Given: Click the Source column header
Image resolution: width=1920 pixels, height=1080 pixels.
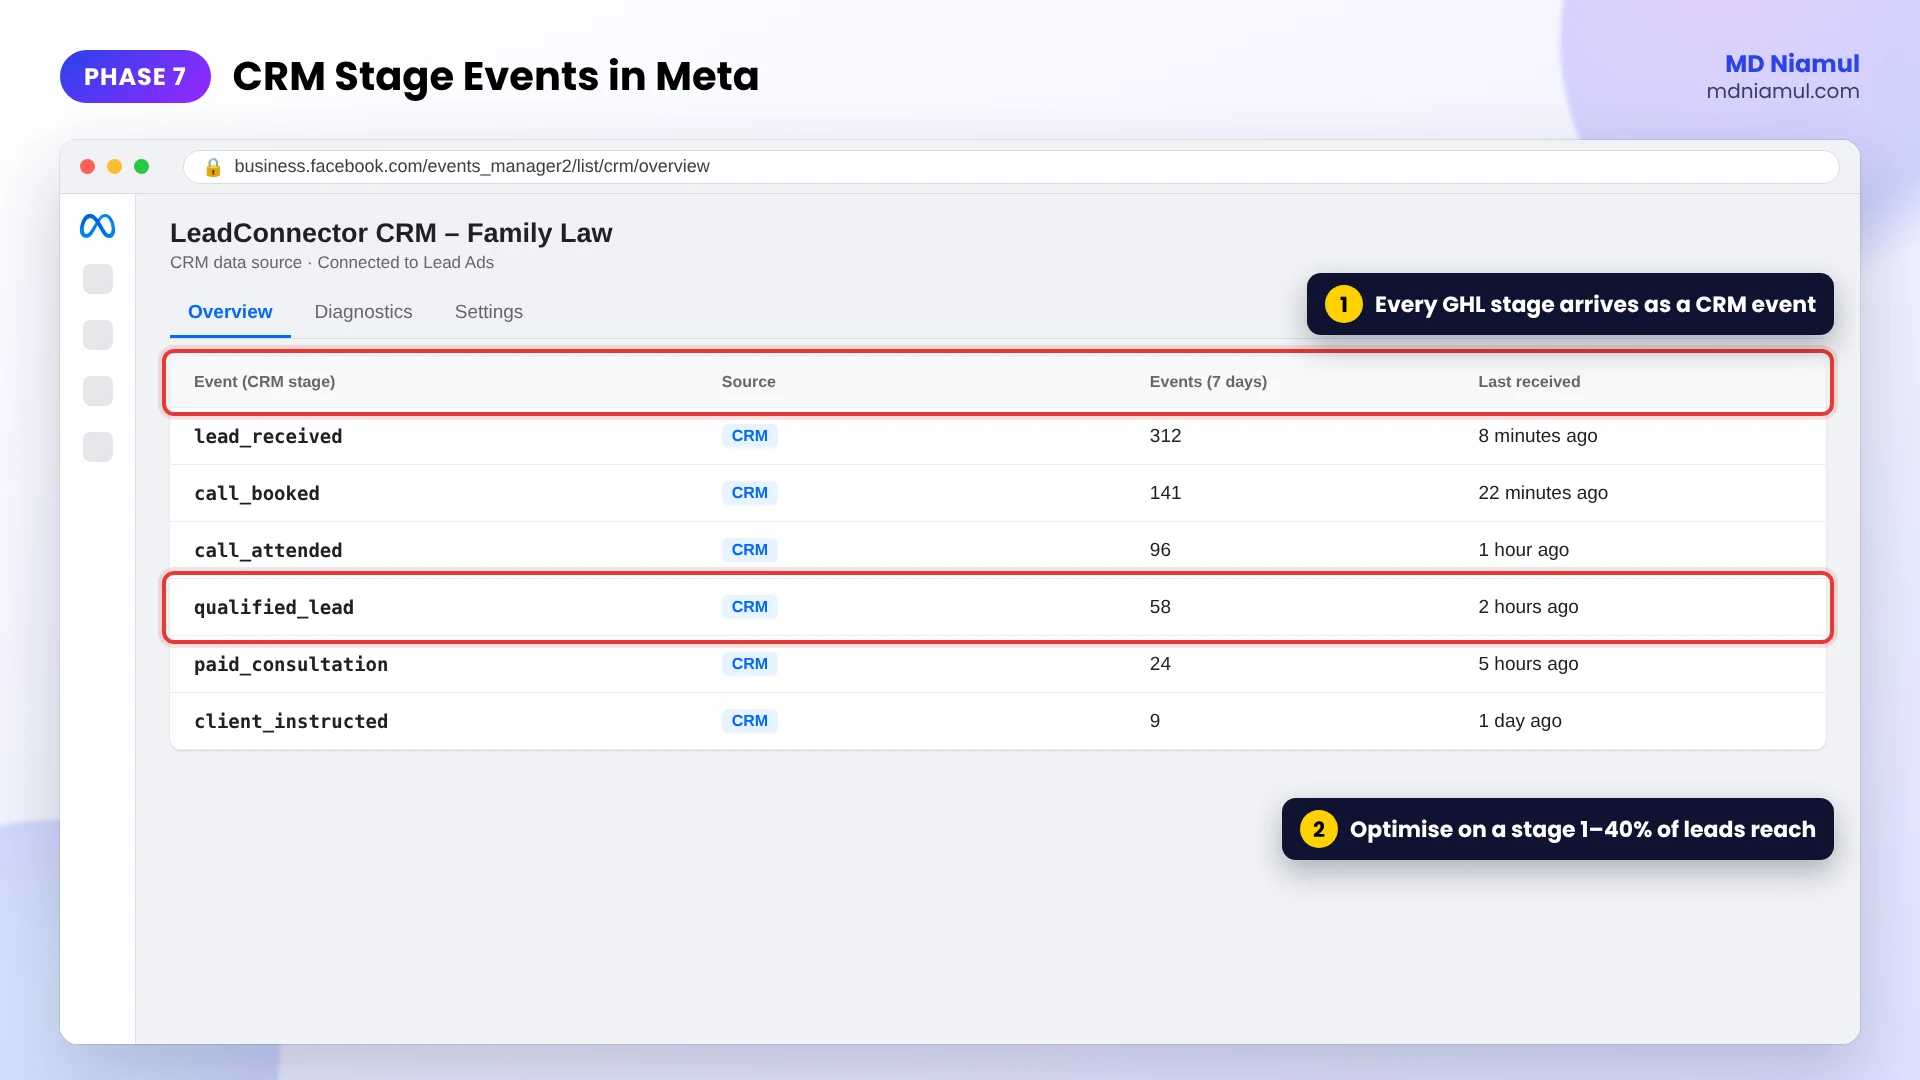Looking at the screenshot, I should (x=749, y=382).
